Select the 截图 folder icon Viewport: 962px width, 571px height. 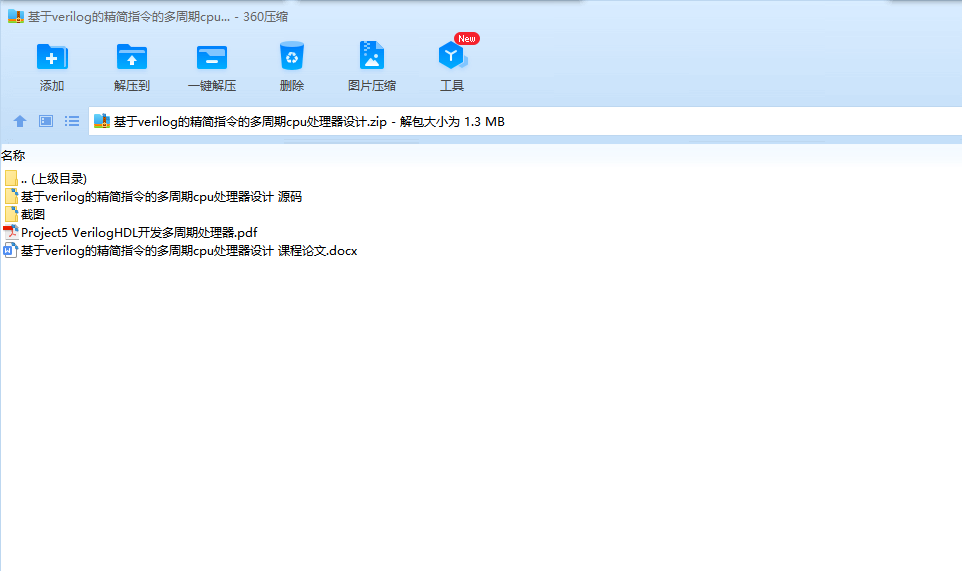click(x=11, y=214)
